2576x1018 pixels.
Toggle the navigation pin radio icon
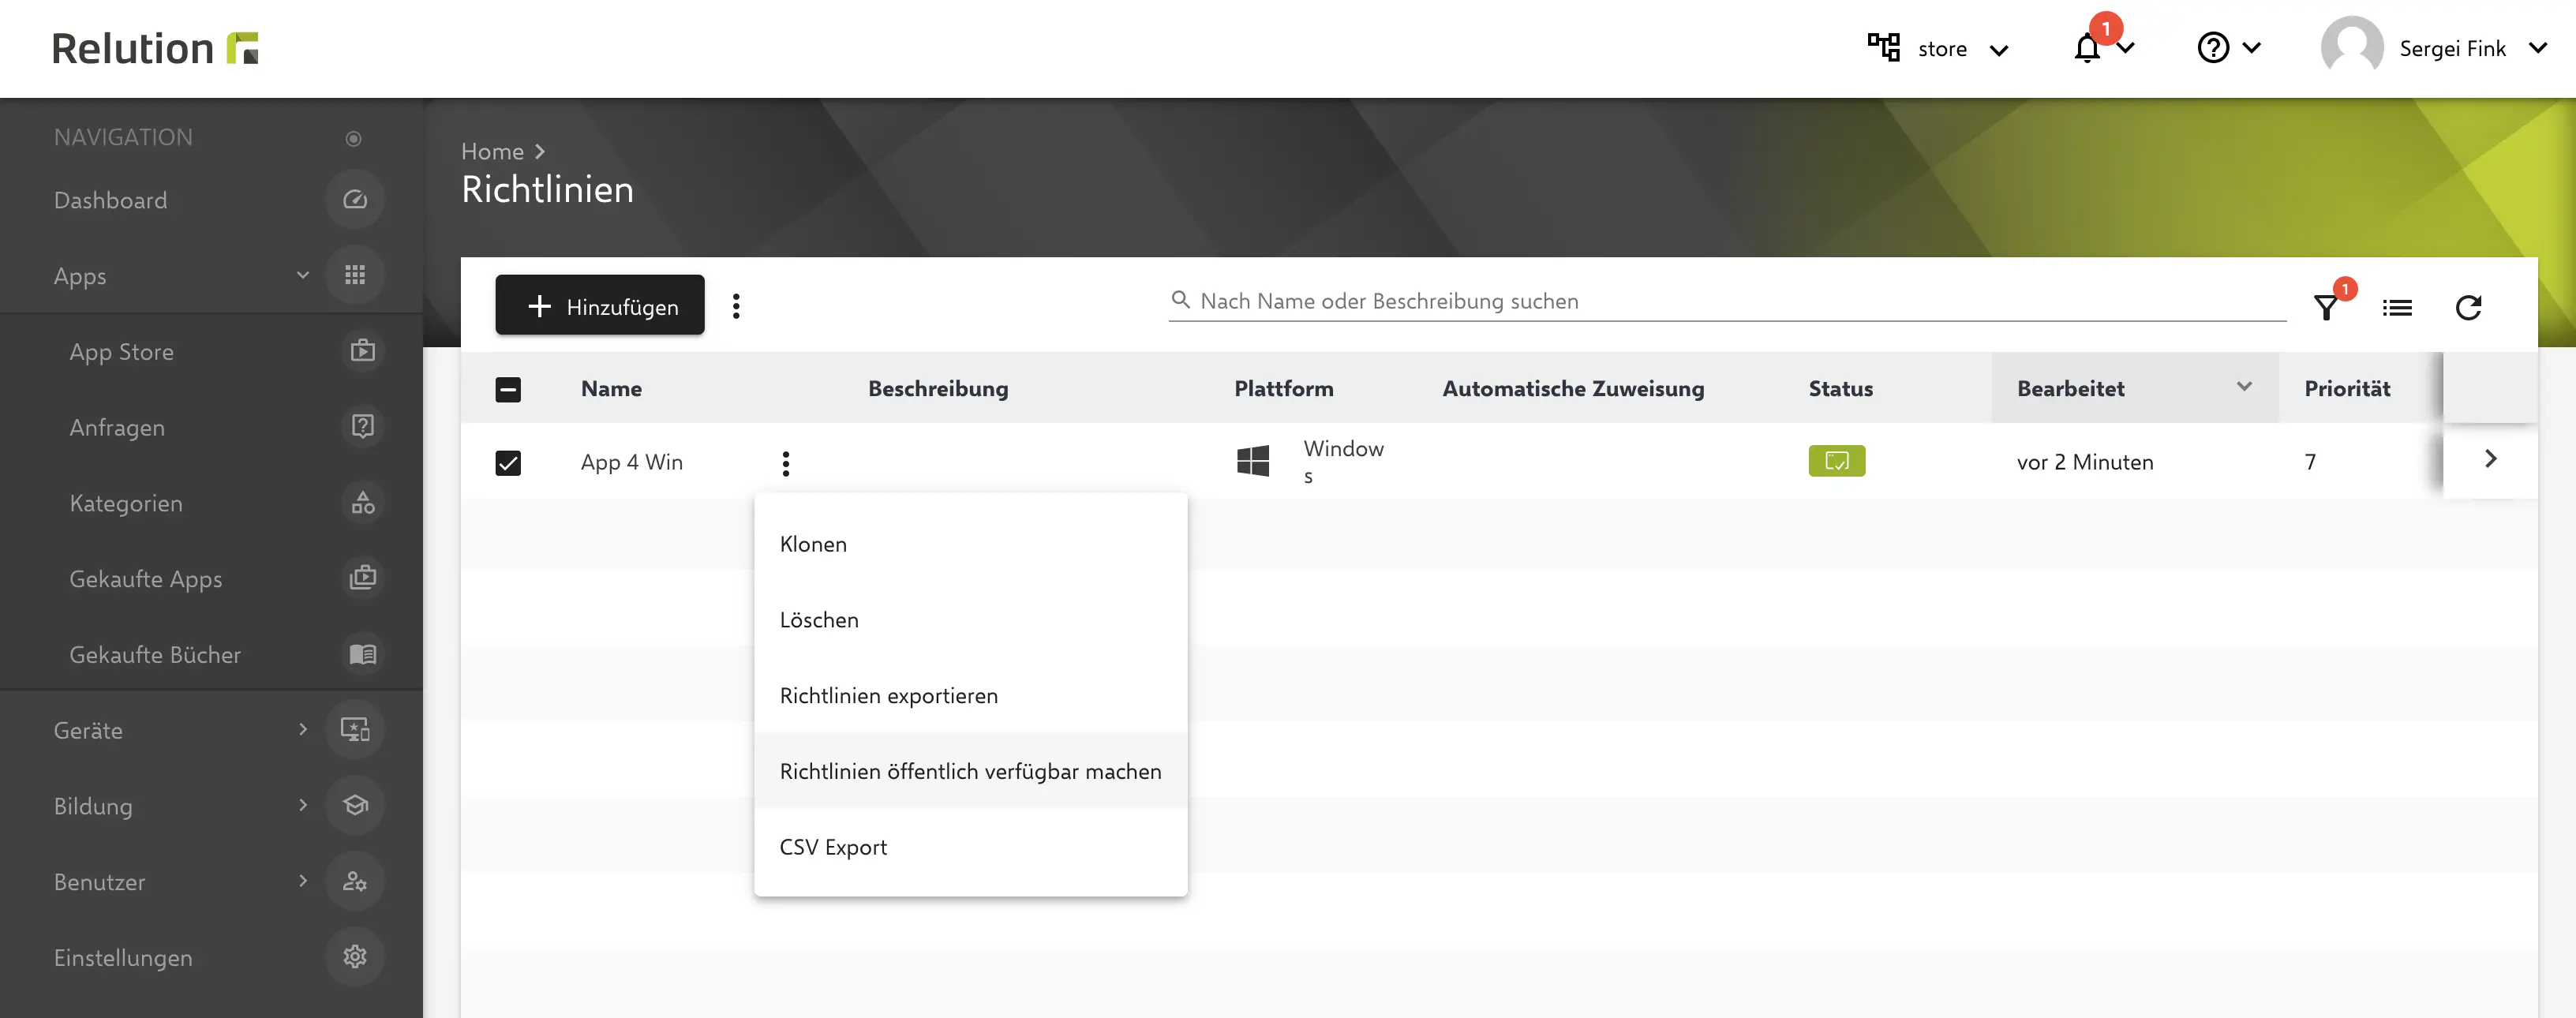(x=353, y=138)
